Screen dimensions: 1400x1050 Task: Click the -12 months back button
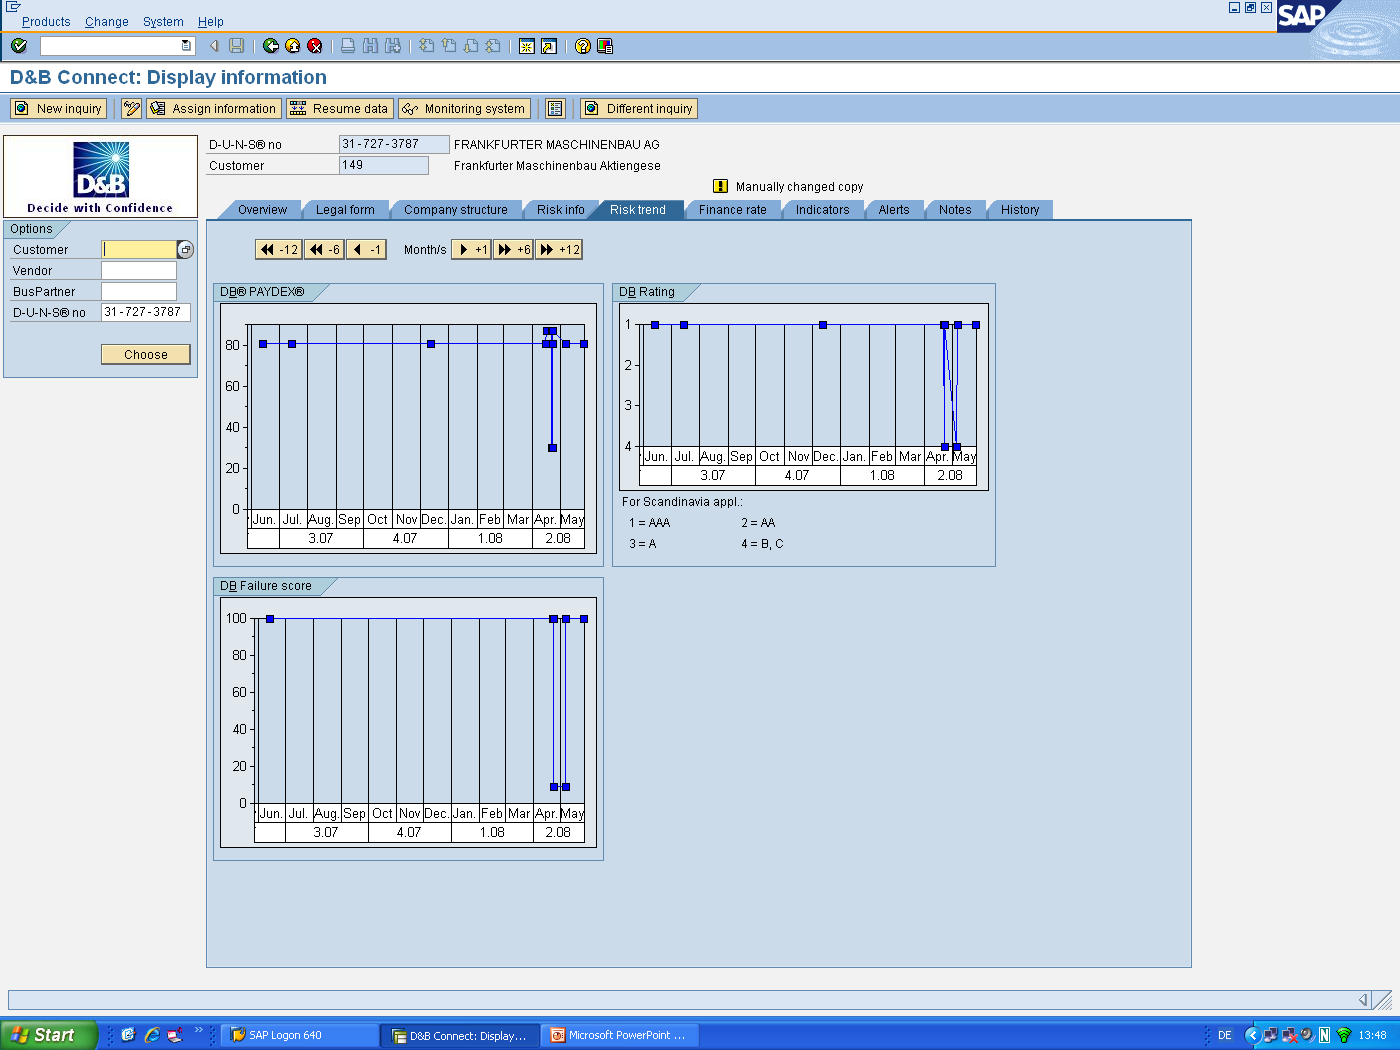point(279,250)
